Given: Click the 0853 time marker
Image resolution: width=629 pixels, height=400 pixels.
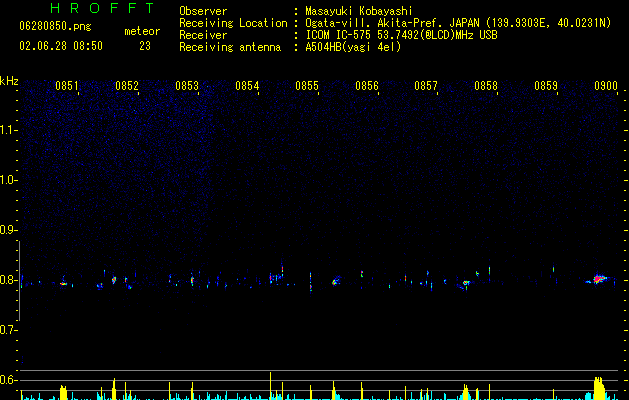Looking at the screenshot, I should pyautogui.click(x=187, y=86).
